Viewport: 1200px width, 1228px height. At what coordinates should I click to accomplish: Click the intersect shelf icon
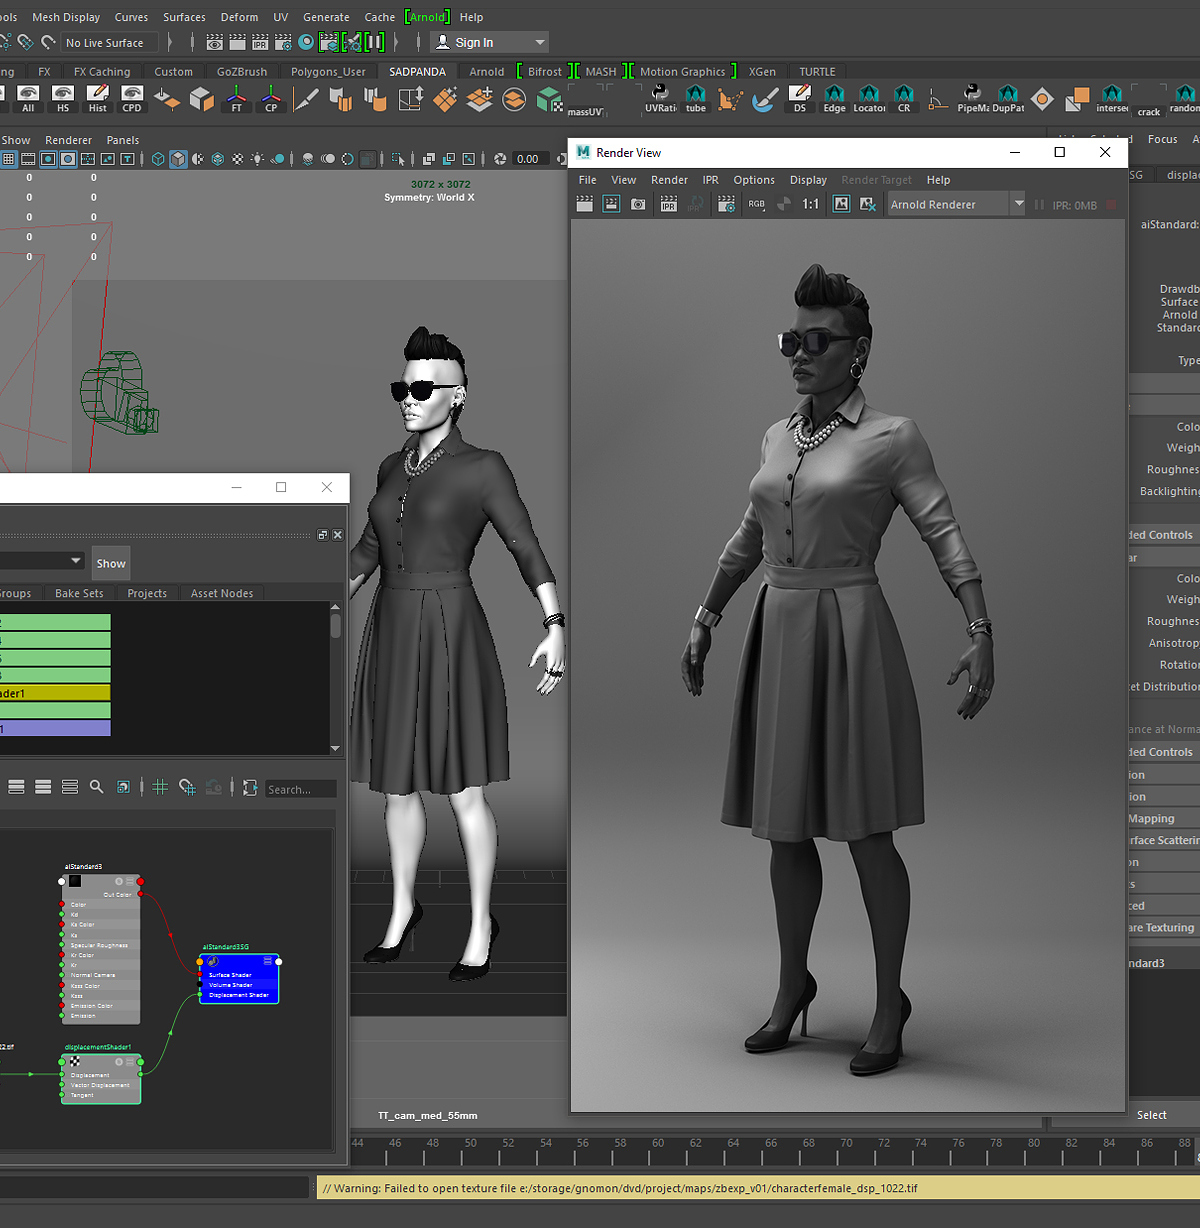[1112, 99]
